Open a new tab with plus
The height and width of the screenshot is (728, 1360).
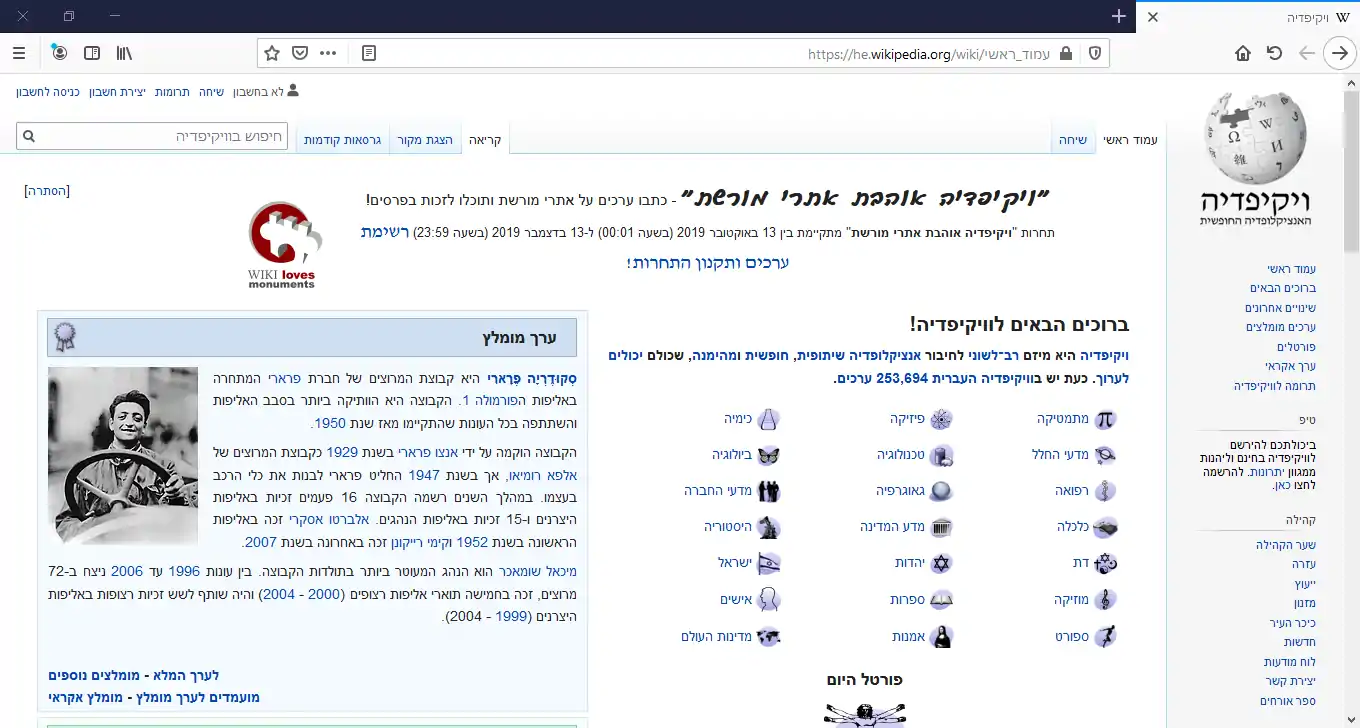pyautogui.click(x=1119, y=16)
